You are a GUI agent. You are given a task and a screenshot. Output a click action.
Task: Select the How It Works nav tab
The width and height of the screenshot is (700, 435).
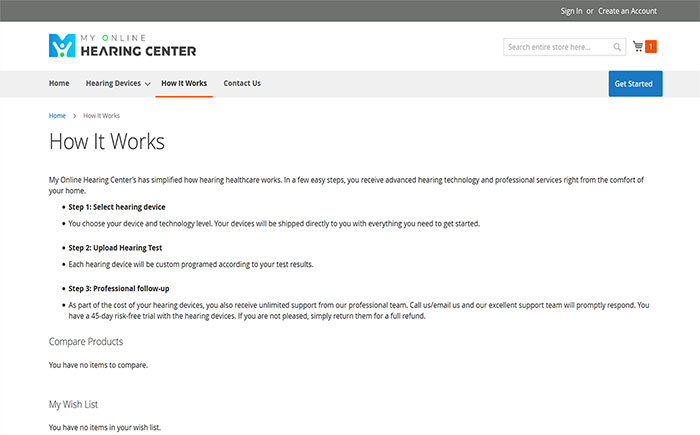184,84
